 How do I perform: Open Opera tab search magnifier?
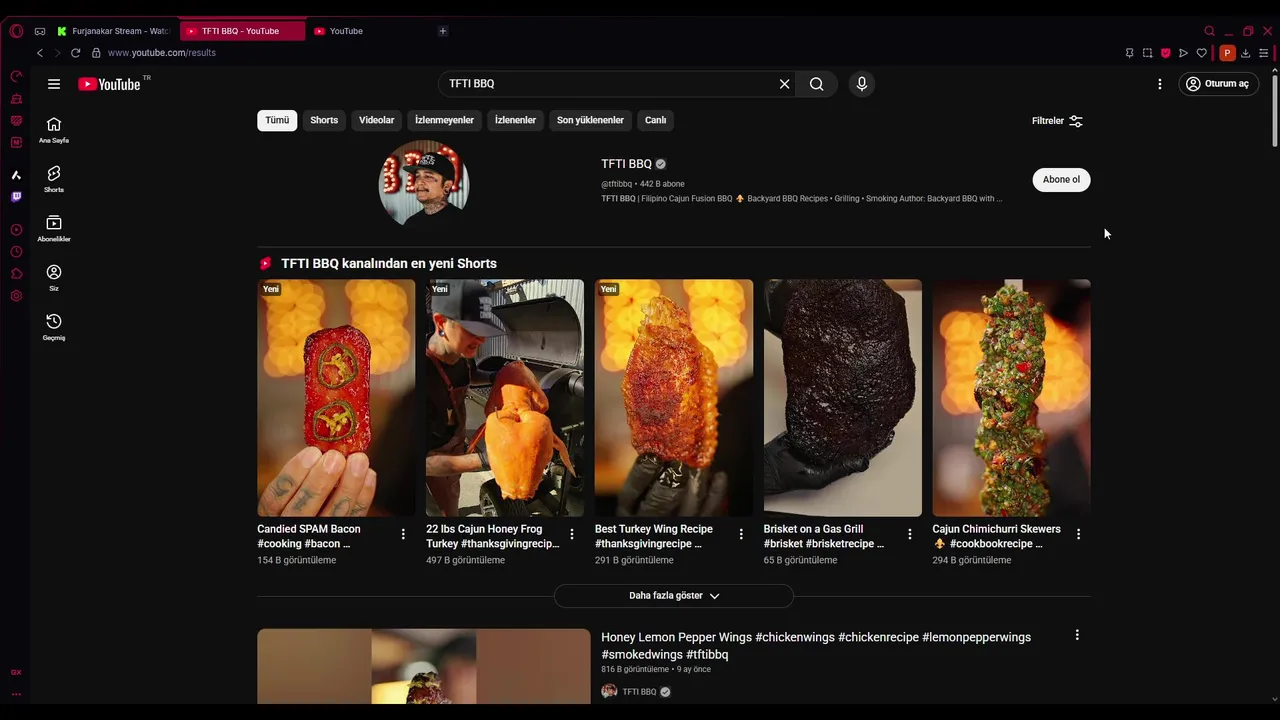click(x=1209, y=31)
